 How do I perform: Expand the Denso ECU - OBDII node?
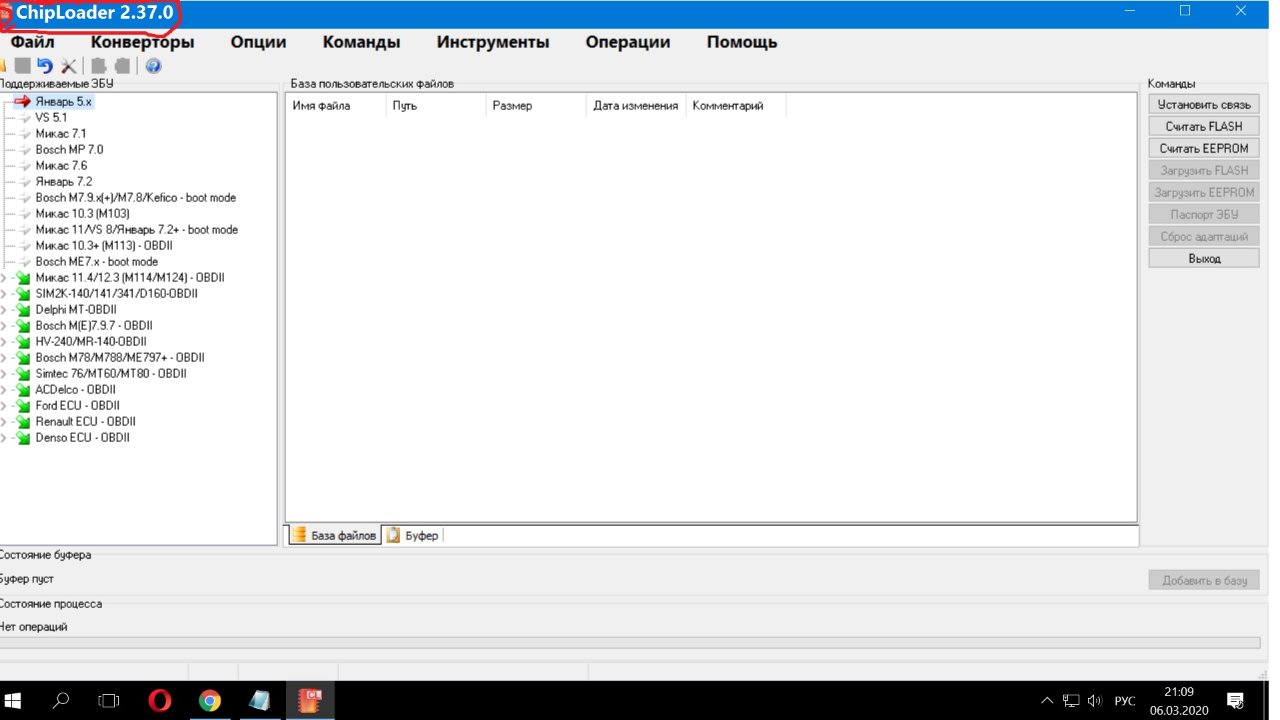[x=4, y=438]
